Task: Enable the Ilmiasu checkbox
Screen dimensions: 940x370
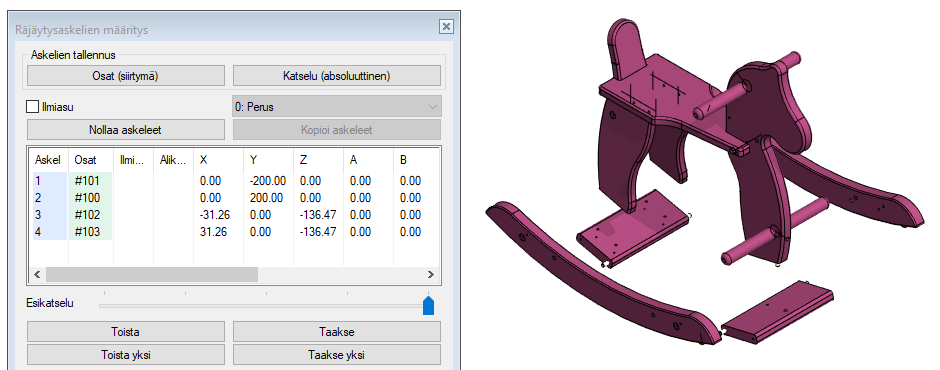Action: tap(32, 107)
